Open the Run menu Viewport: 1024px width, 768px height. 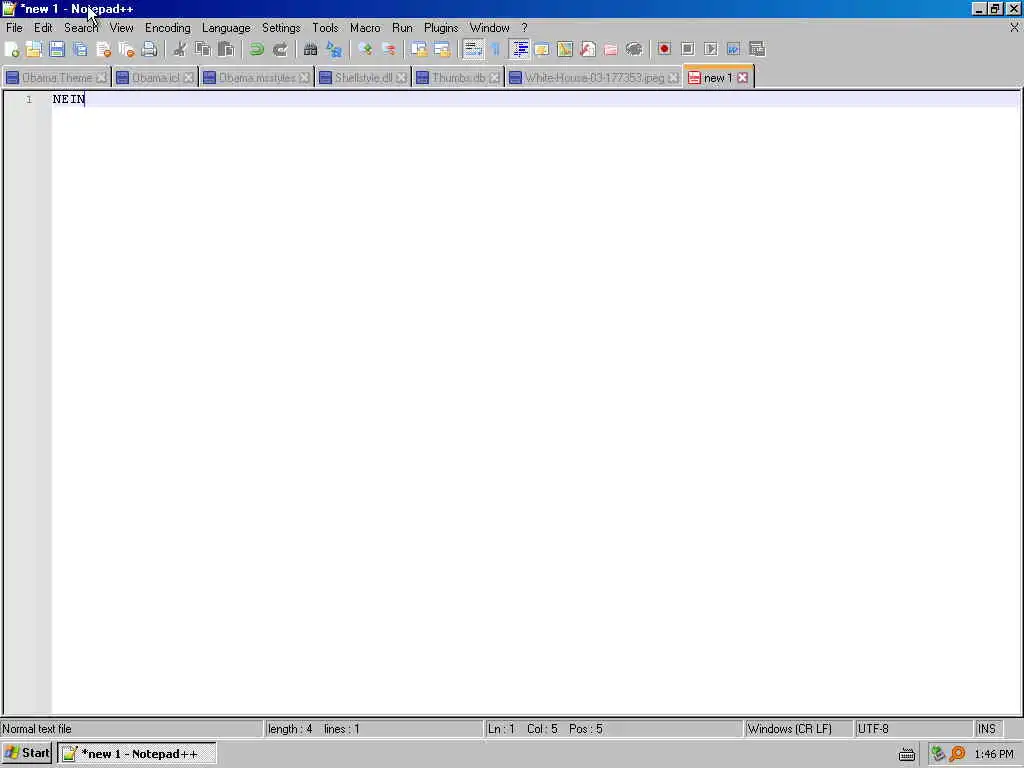pyautogui.click(x=402, y=27)
